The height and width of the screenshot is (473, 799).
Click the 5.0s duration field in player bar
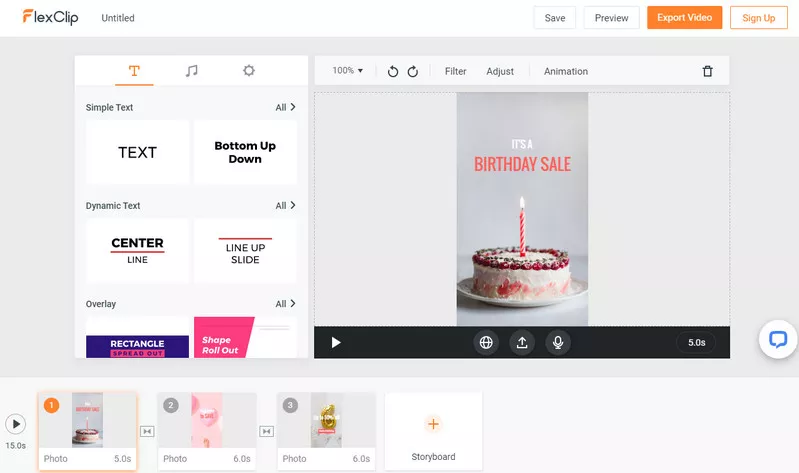(697, 343)
